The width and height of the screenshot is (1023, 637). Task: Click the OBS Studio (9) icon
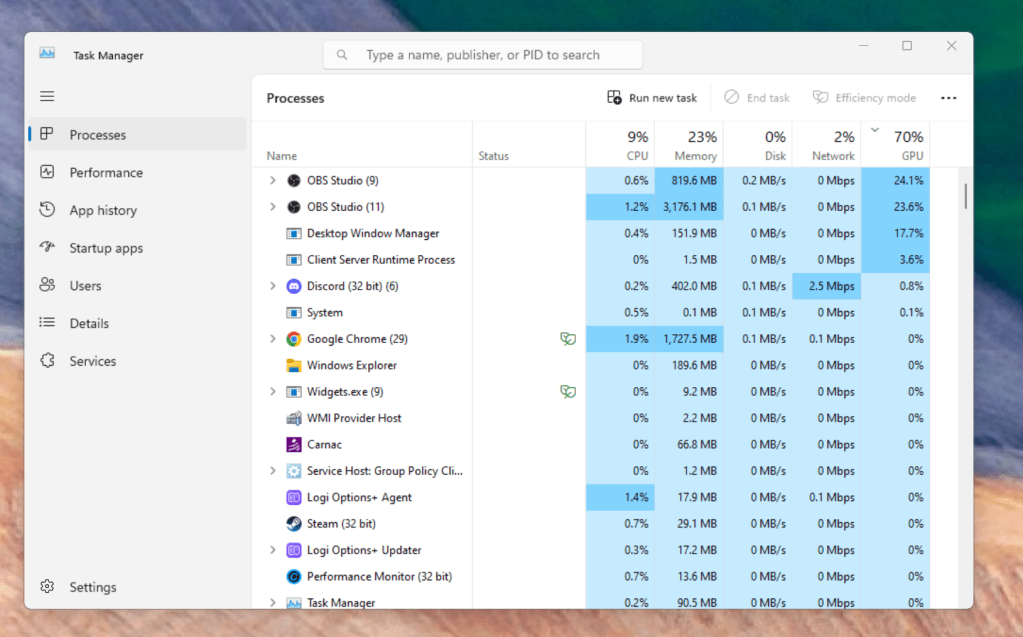(x=294, y=181)
